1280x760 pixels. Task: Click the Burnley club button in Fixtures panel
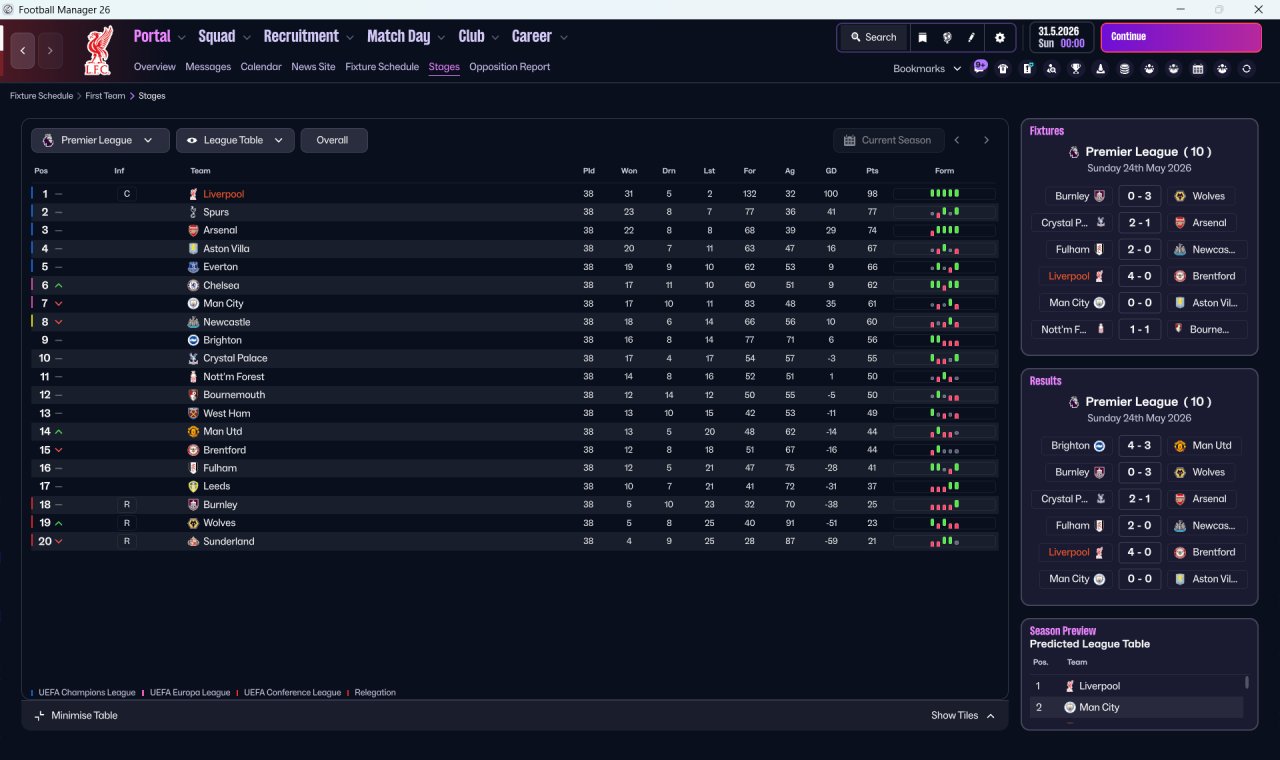point(1077,196)
